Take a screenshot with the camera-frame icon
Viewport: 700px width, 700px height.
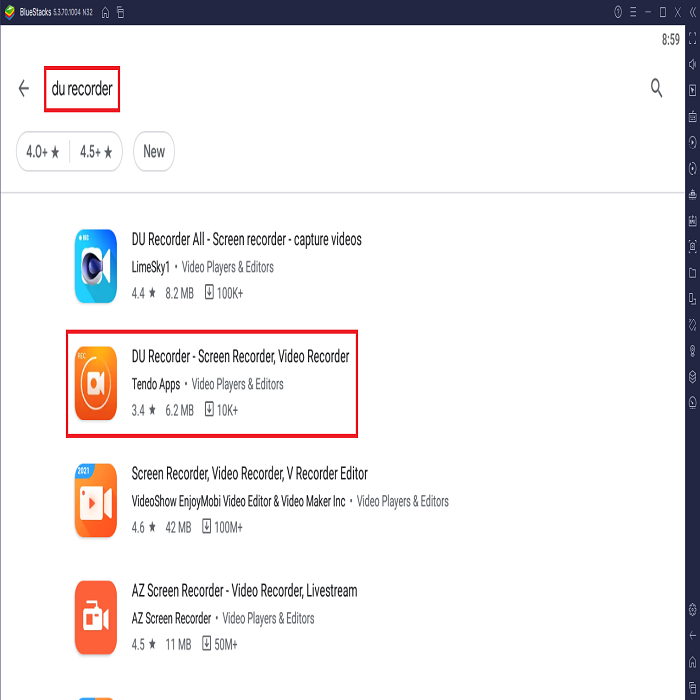(692, 246)
